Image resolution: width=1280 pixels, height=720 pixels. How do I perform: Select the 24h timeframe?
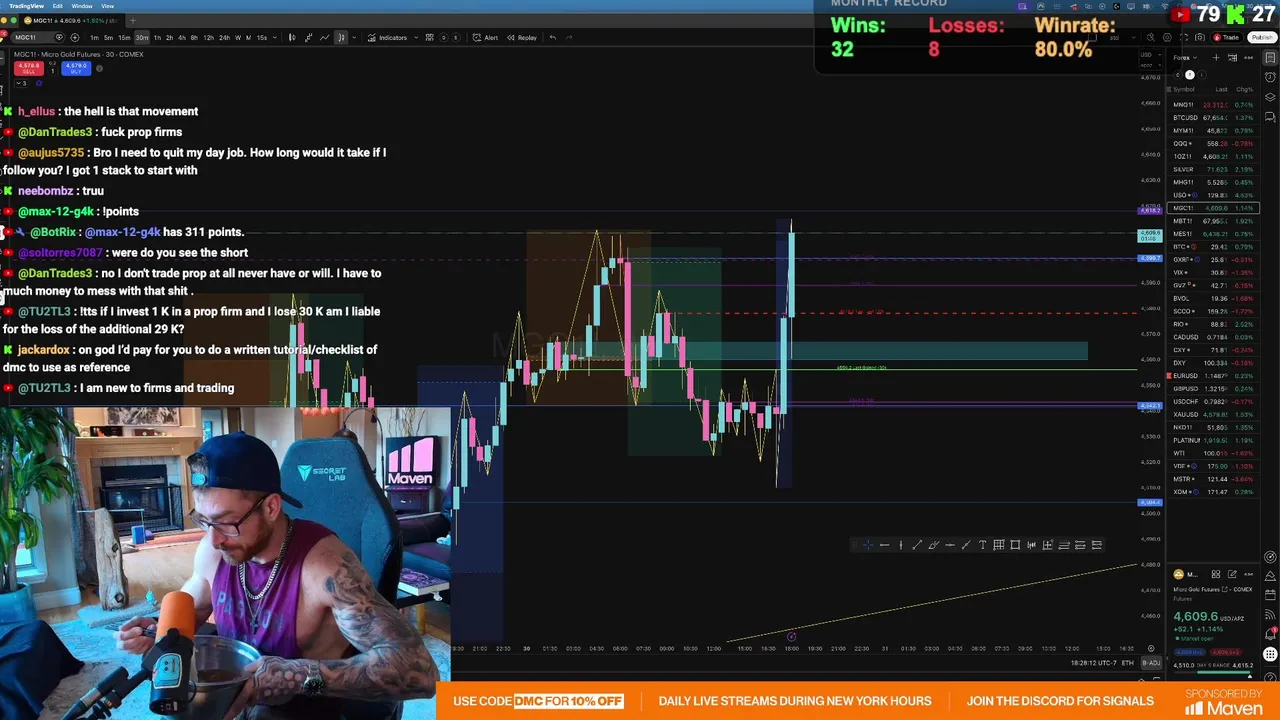point(224,37)
